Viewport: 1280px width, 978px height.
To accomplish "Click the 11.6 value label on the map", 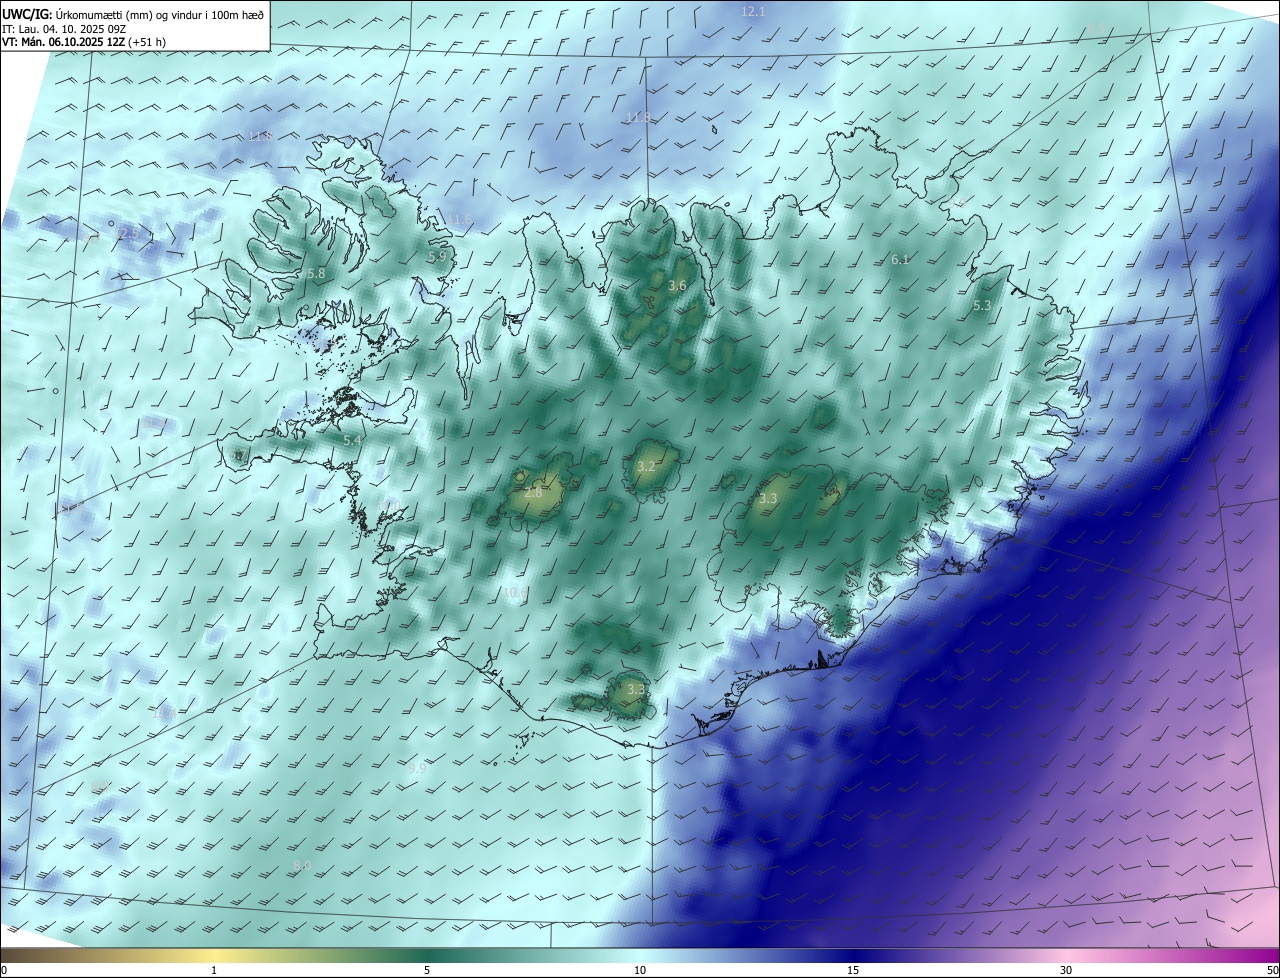I will tap(459, 219).
